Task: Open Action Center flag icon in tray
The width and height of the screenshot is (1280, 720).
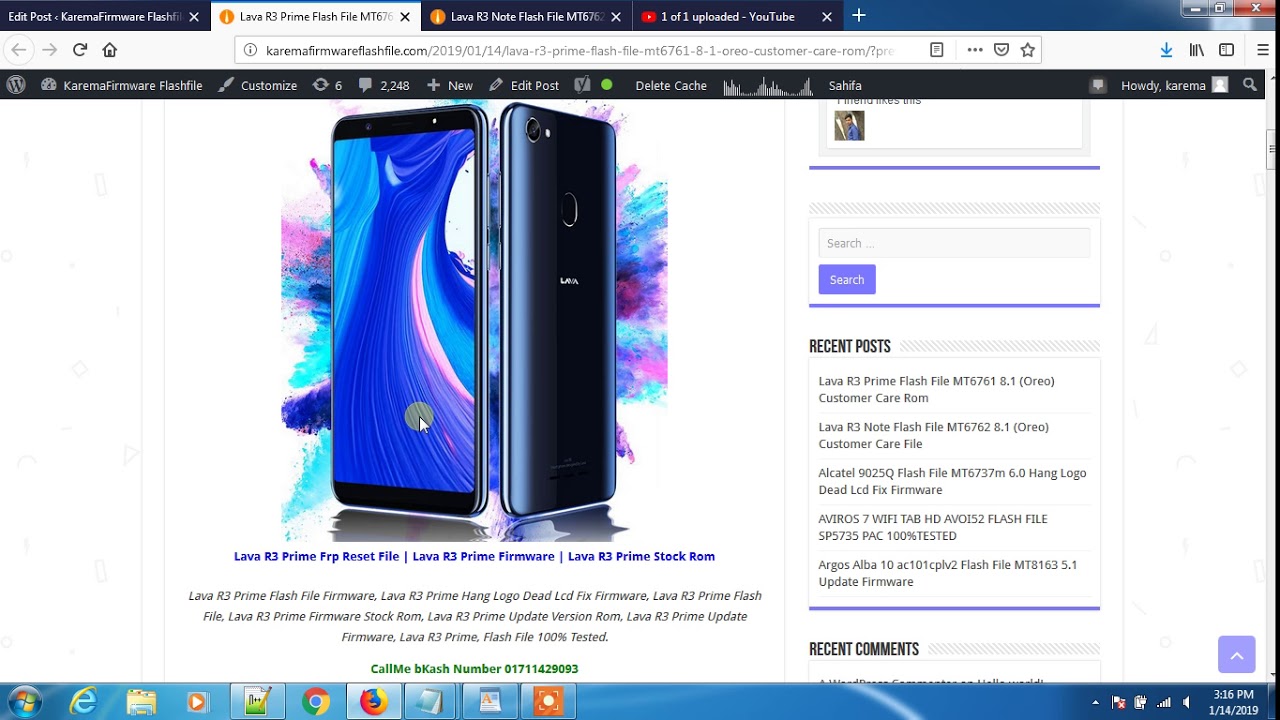Action: click(1119, 702)
